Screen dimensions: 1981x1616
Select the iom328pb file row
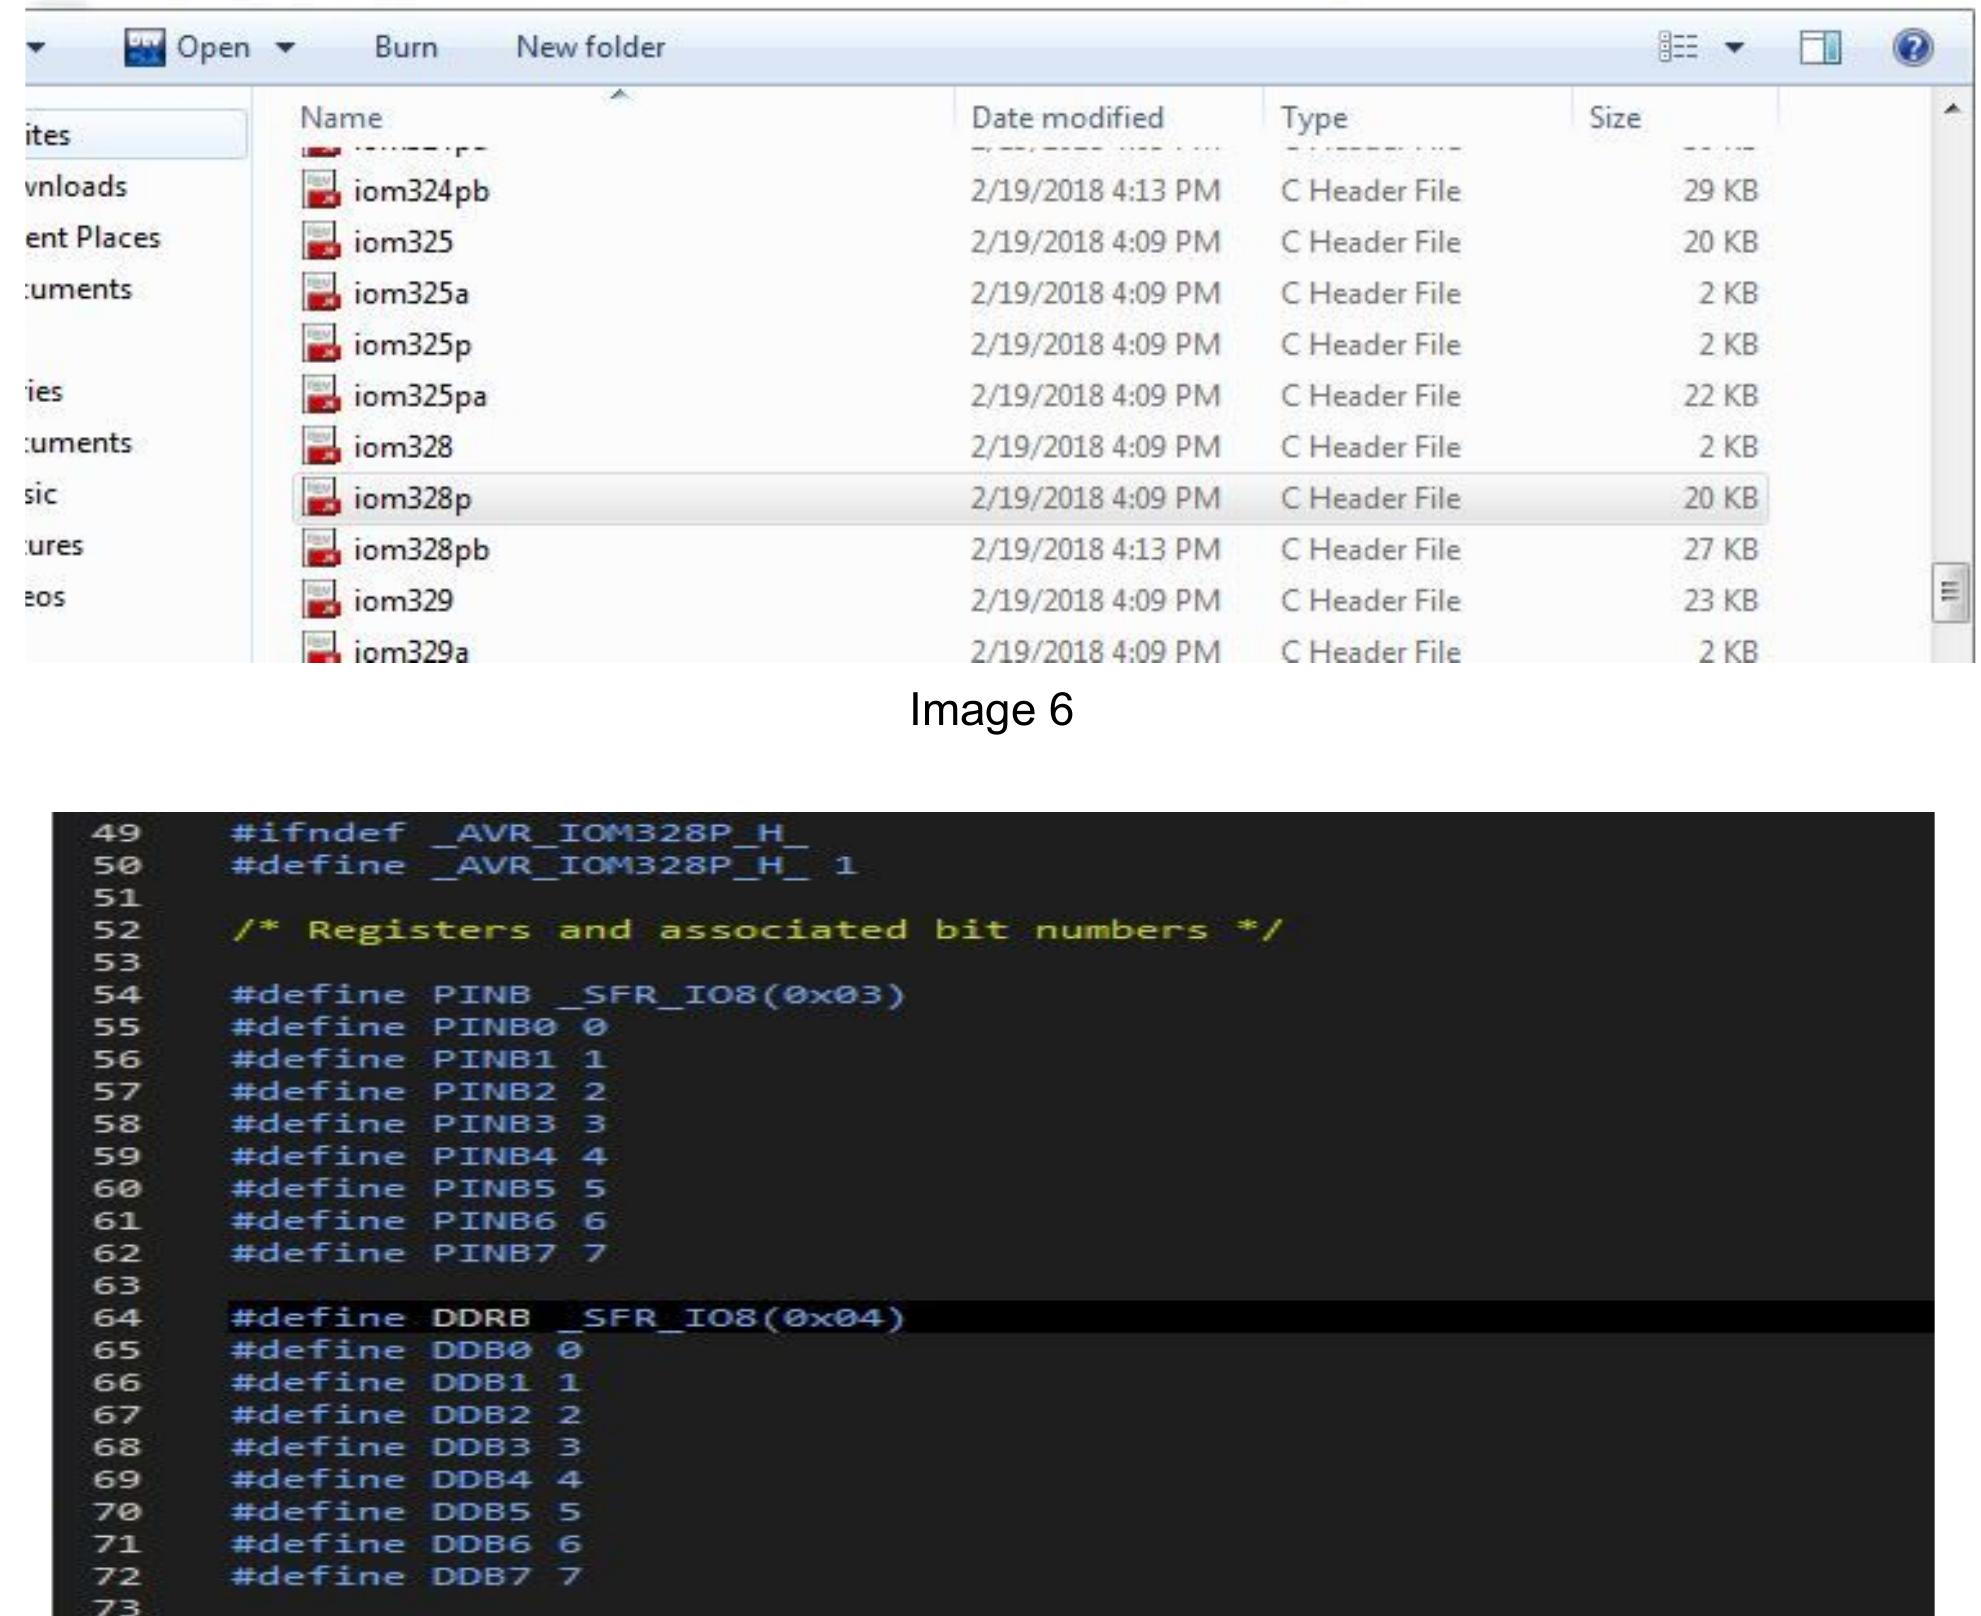click(421, 549)
